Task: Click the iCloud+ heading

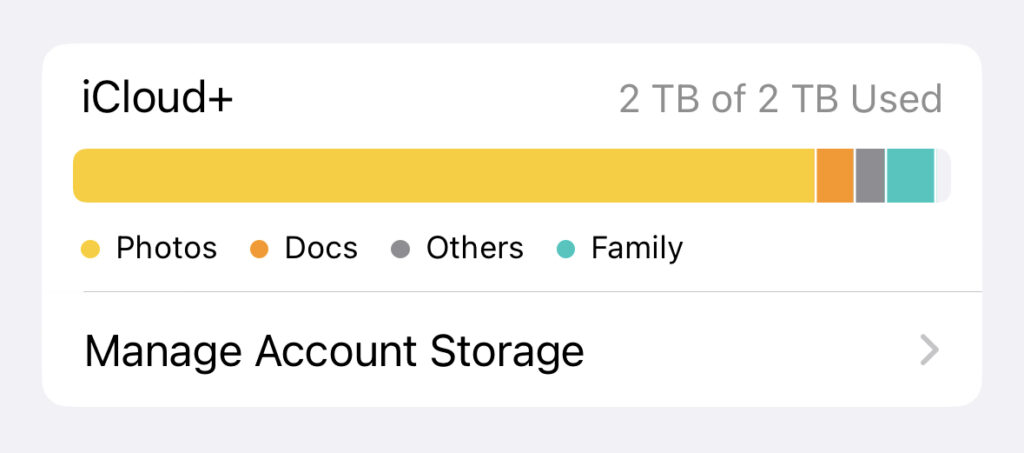Action: pyautogui.click(x=157, y=99)
